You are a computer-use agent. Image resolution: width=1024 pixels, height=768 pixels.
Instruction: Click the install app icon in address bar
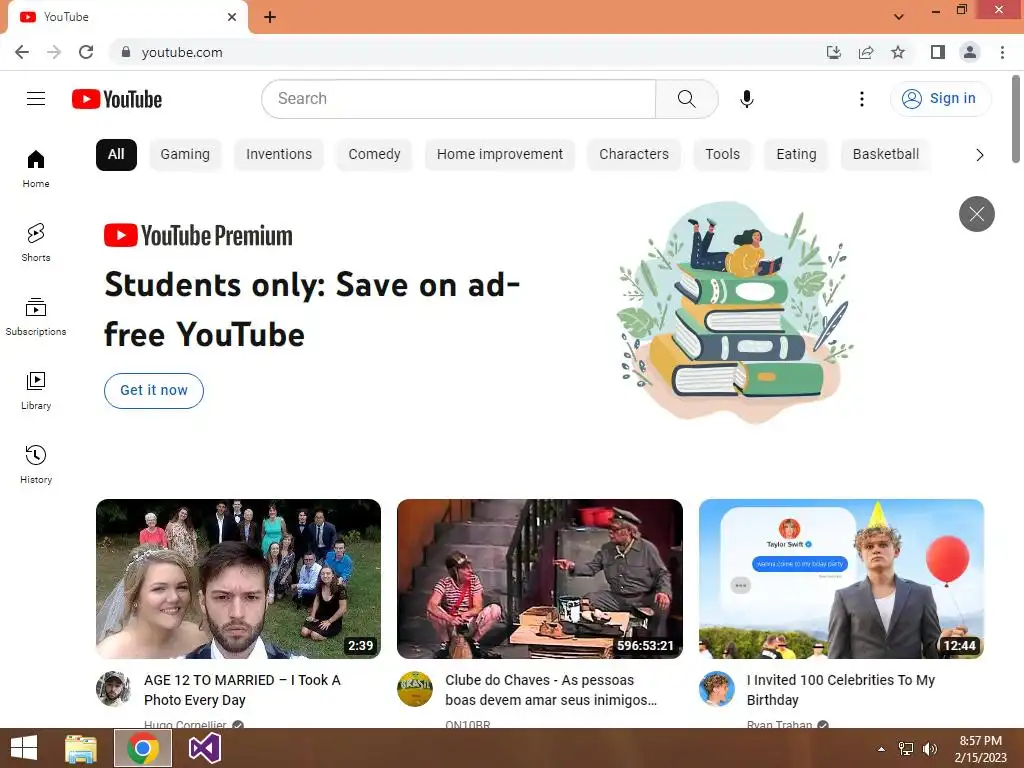[x=834, y=52]
